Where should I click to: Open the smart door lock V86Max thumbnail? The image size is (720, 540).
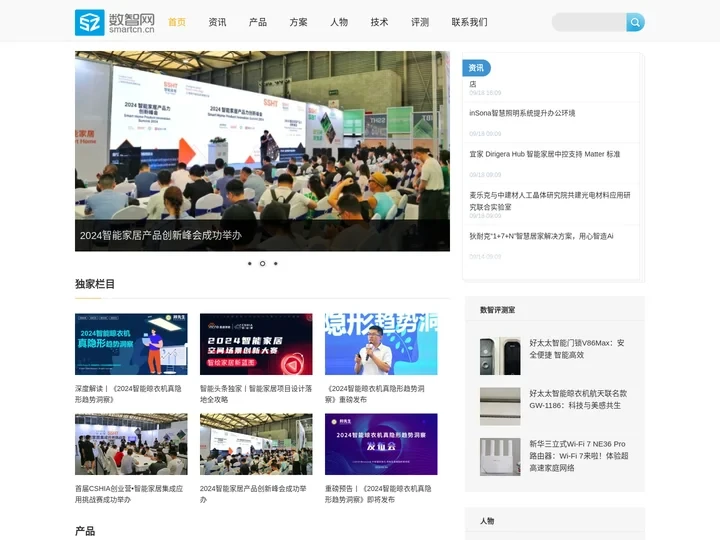[500, 356]
